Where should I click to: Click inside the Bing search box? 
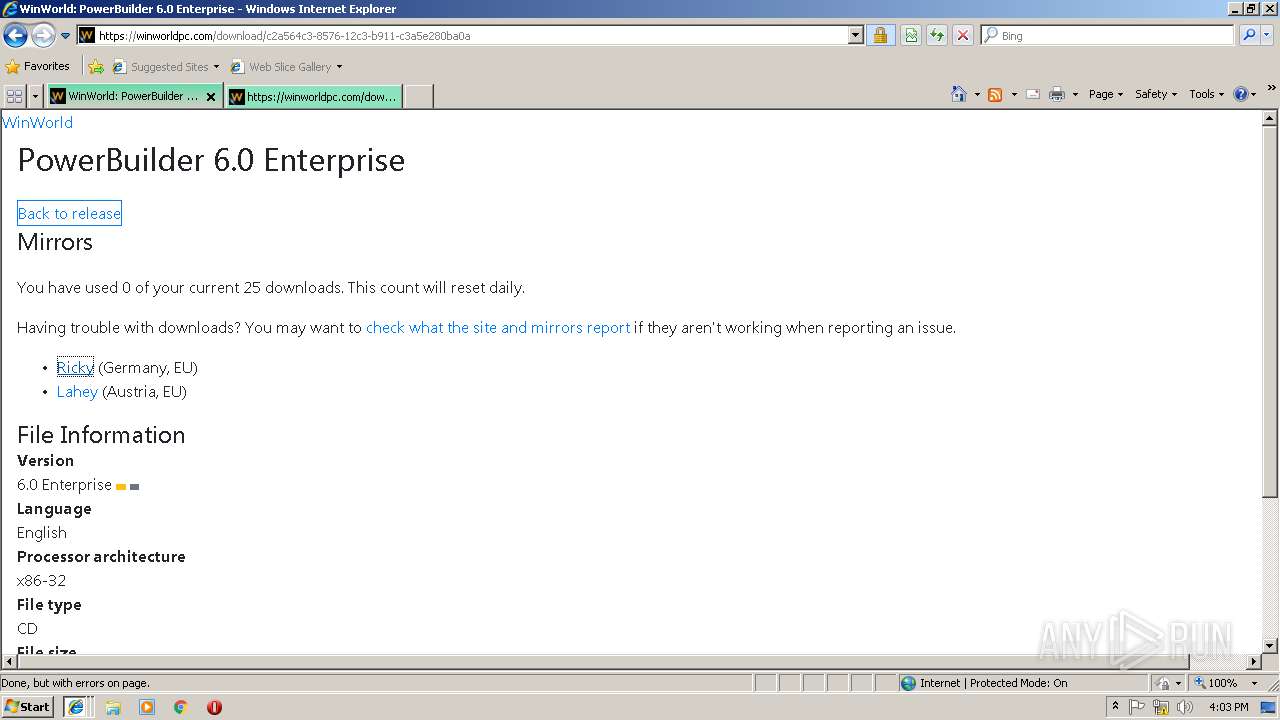pos(1107,35)
